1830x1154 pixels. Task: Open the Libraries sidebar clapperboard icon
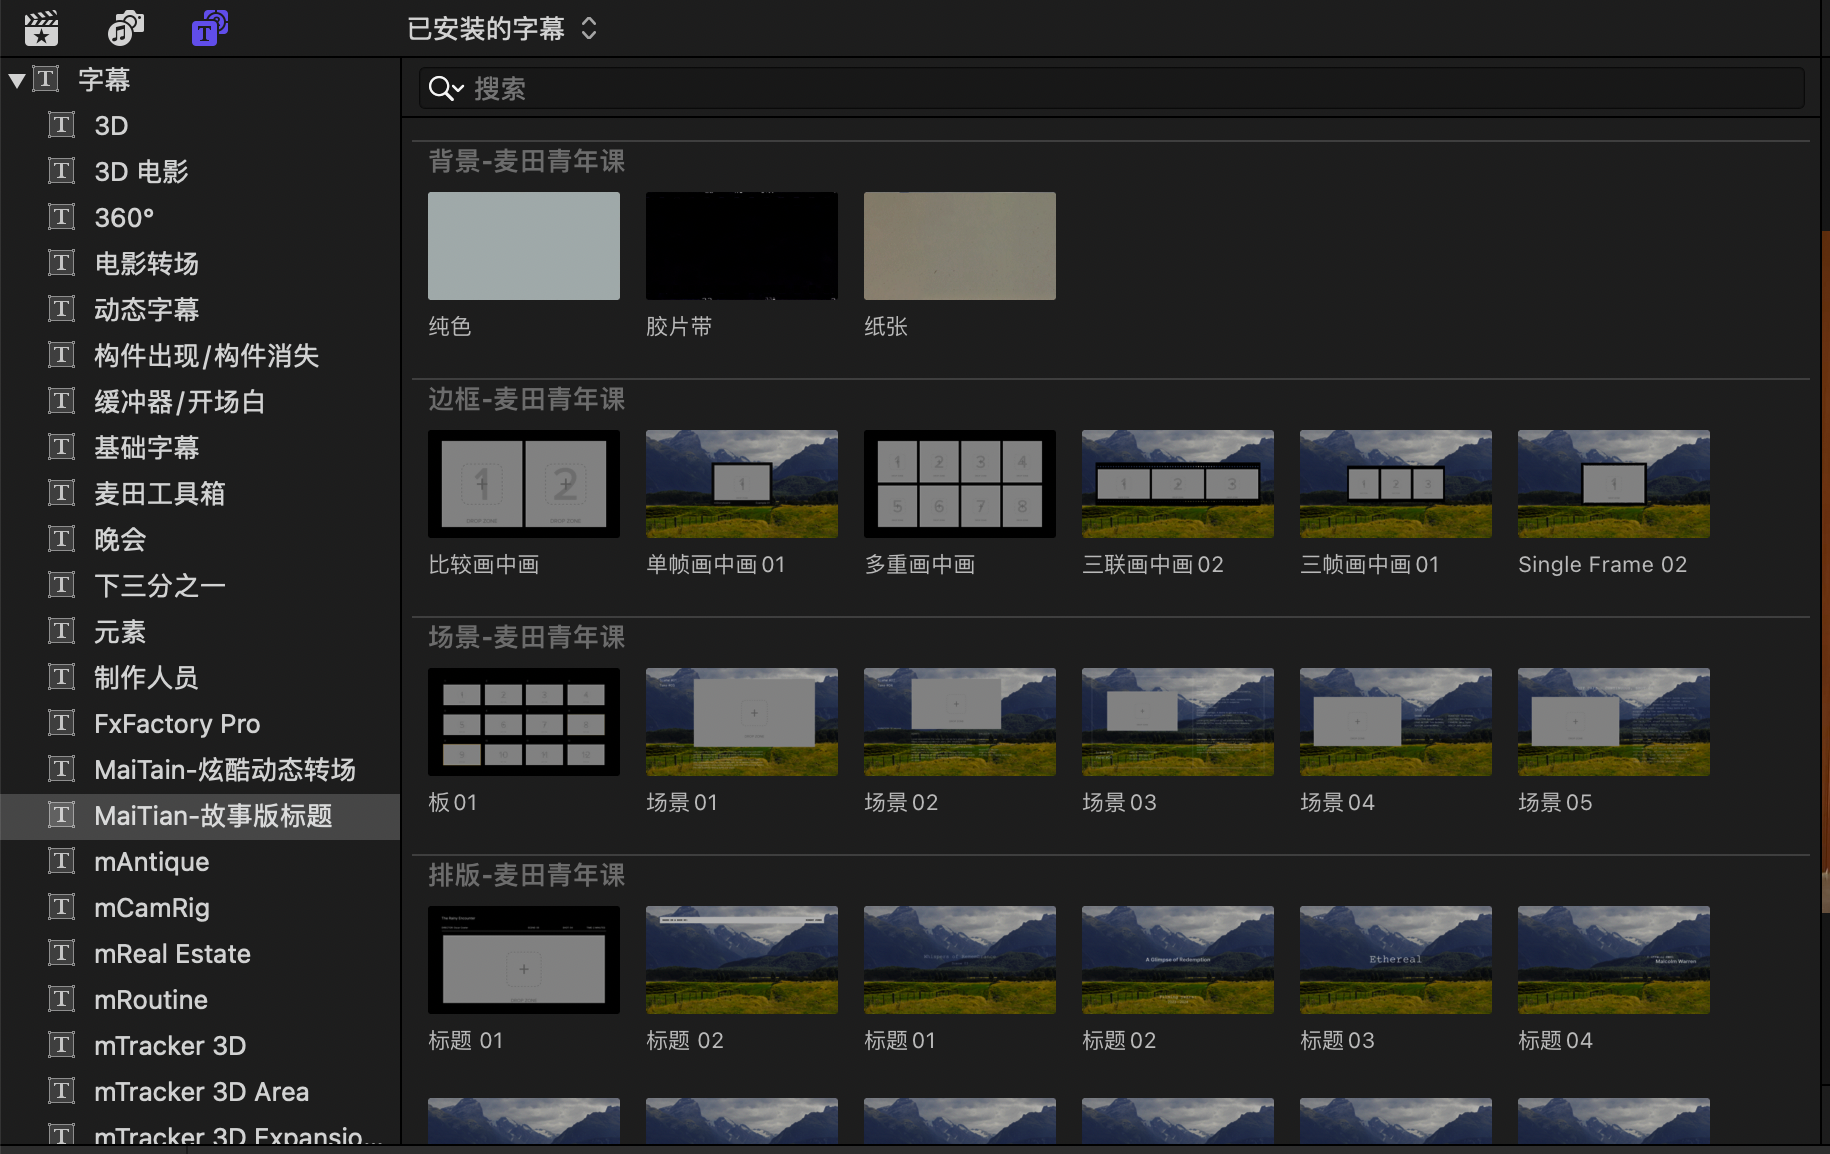41,28
